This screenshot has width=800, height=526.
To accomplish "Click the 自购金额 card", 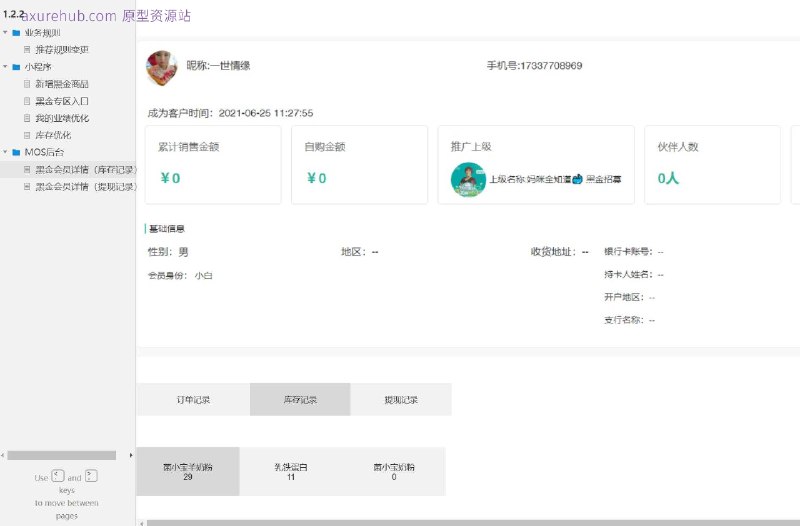I will [x=359, y=165].
